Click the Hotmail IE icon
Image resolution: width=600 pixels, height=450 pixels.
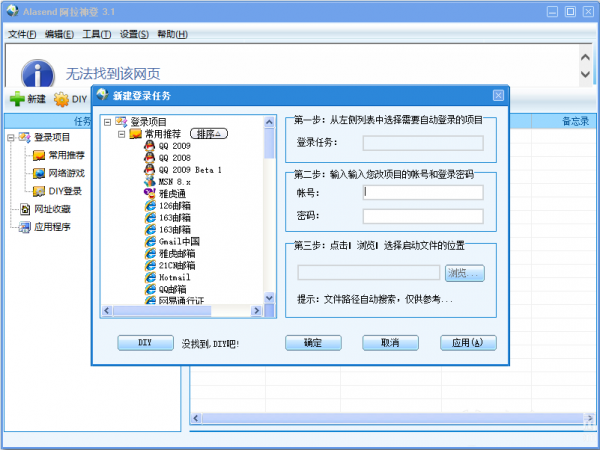coord(150,277)
